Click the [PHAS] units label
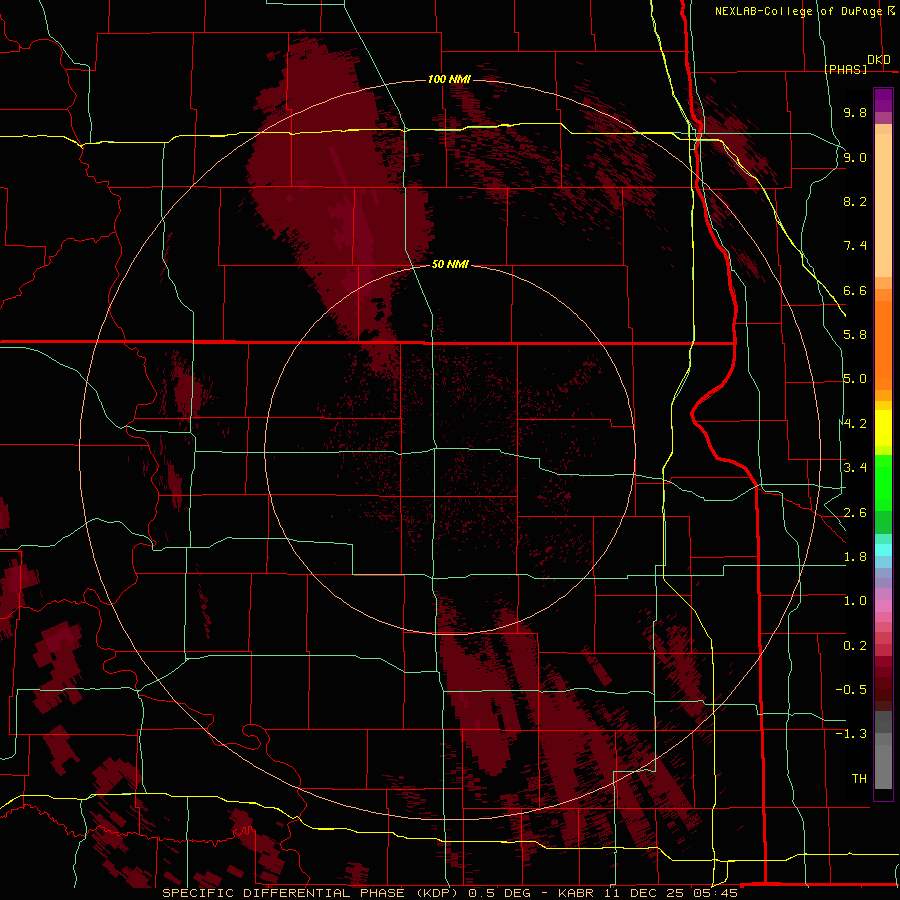The image size is (900, 900). [845, 69]
